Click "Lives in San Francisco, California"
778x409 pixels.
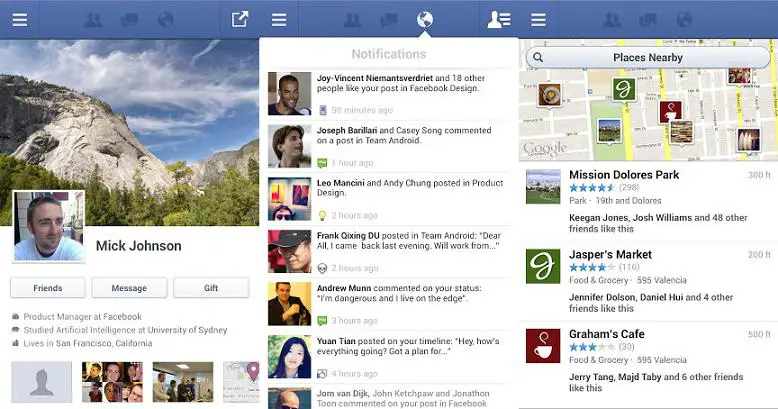tap(82, 343)
